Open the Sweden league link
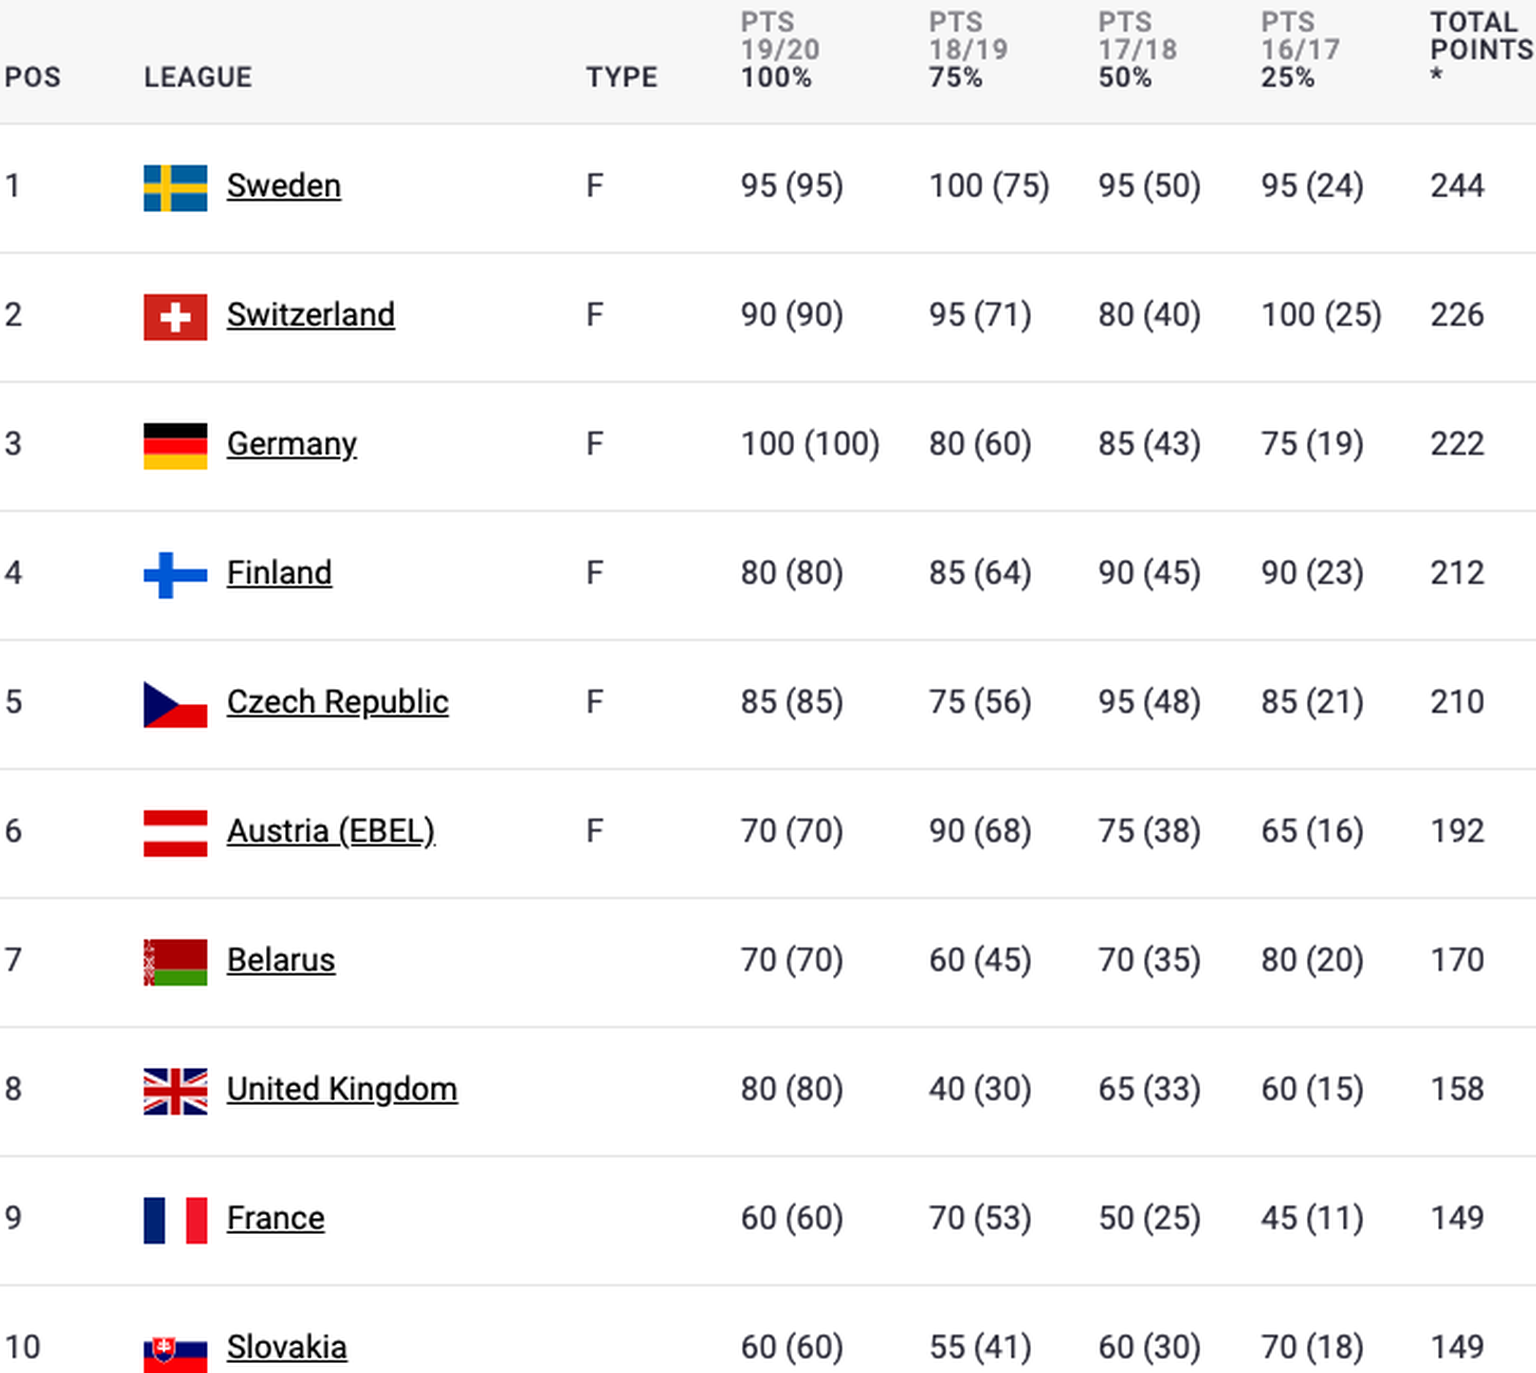The image size is (1536, 1373). coord(284,186)
